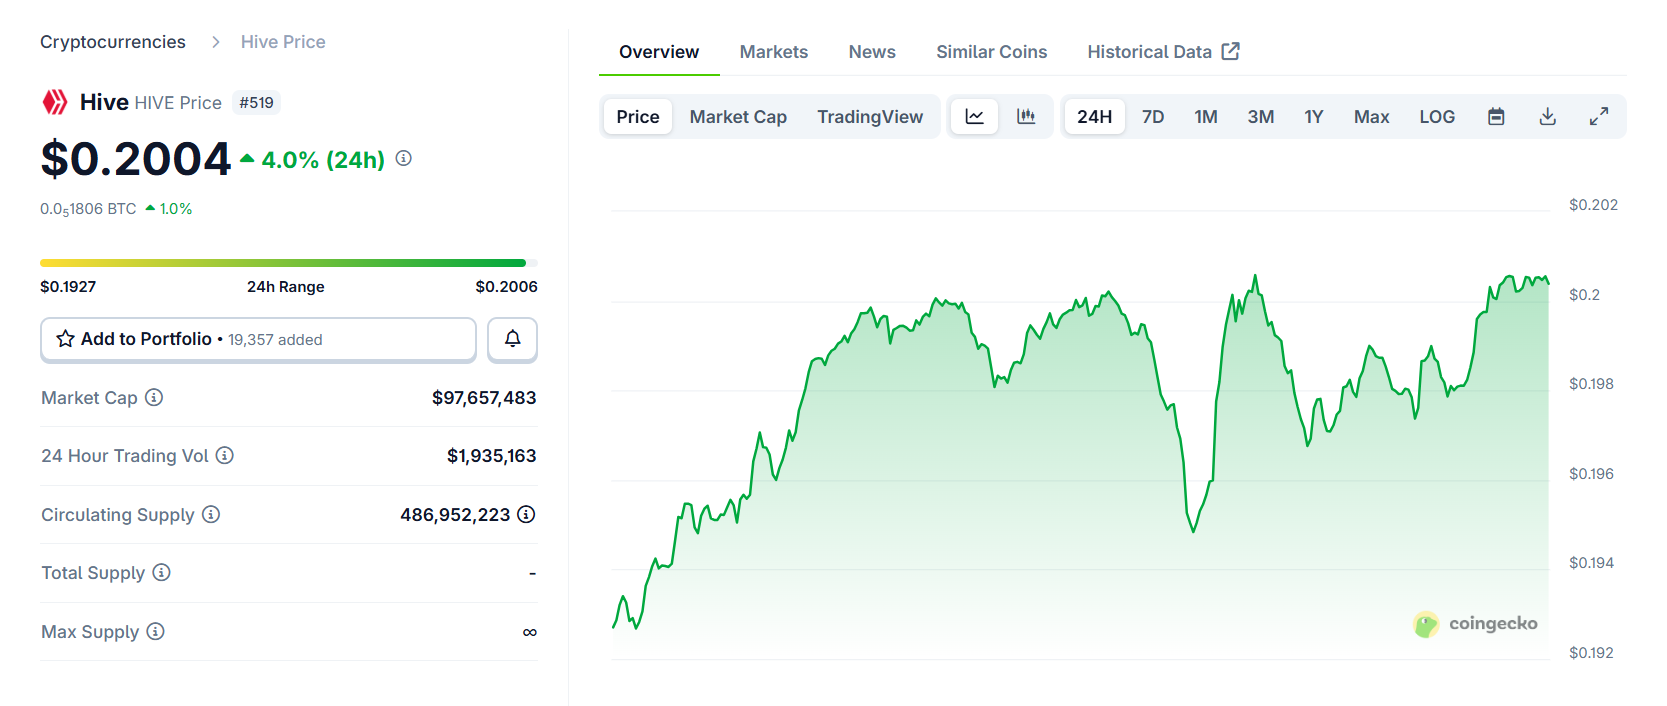Download chart data icon
The height and width of the screenshot is (706, 1667).
1548,117
